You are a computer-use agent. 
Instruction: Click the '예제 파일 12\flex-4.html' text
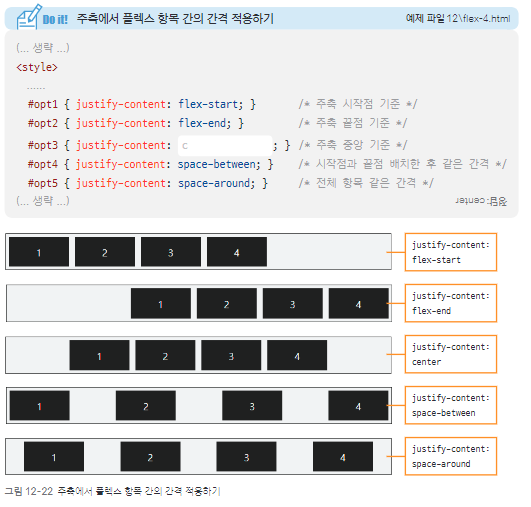coord(458,18)
